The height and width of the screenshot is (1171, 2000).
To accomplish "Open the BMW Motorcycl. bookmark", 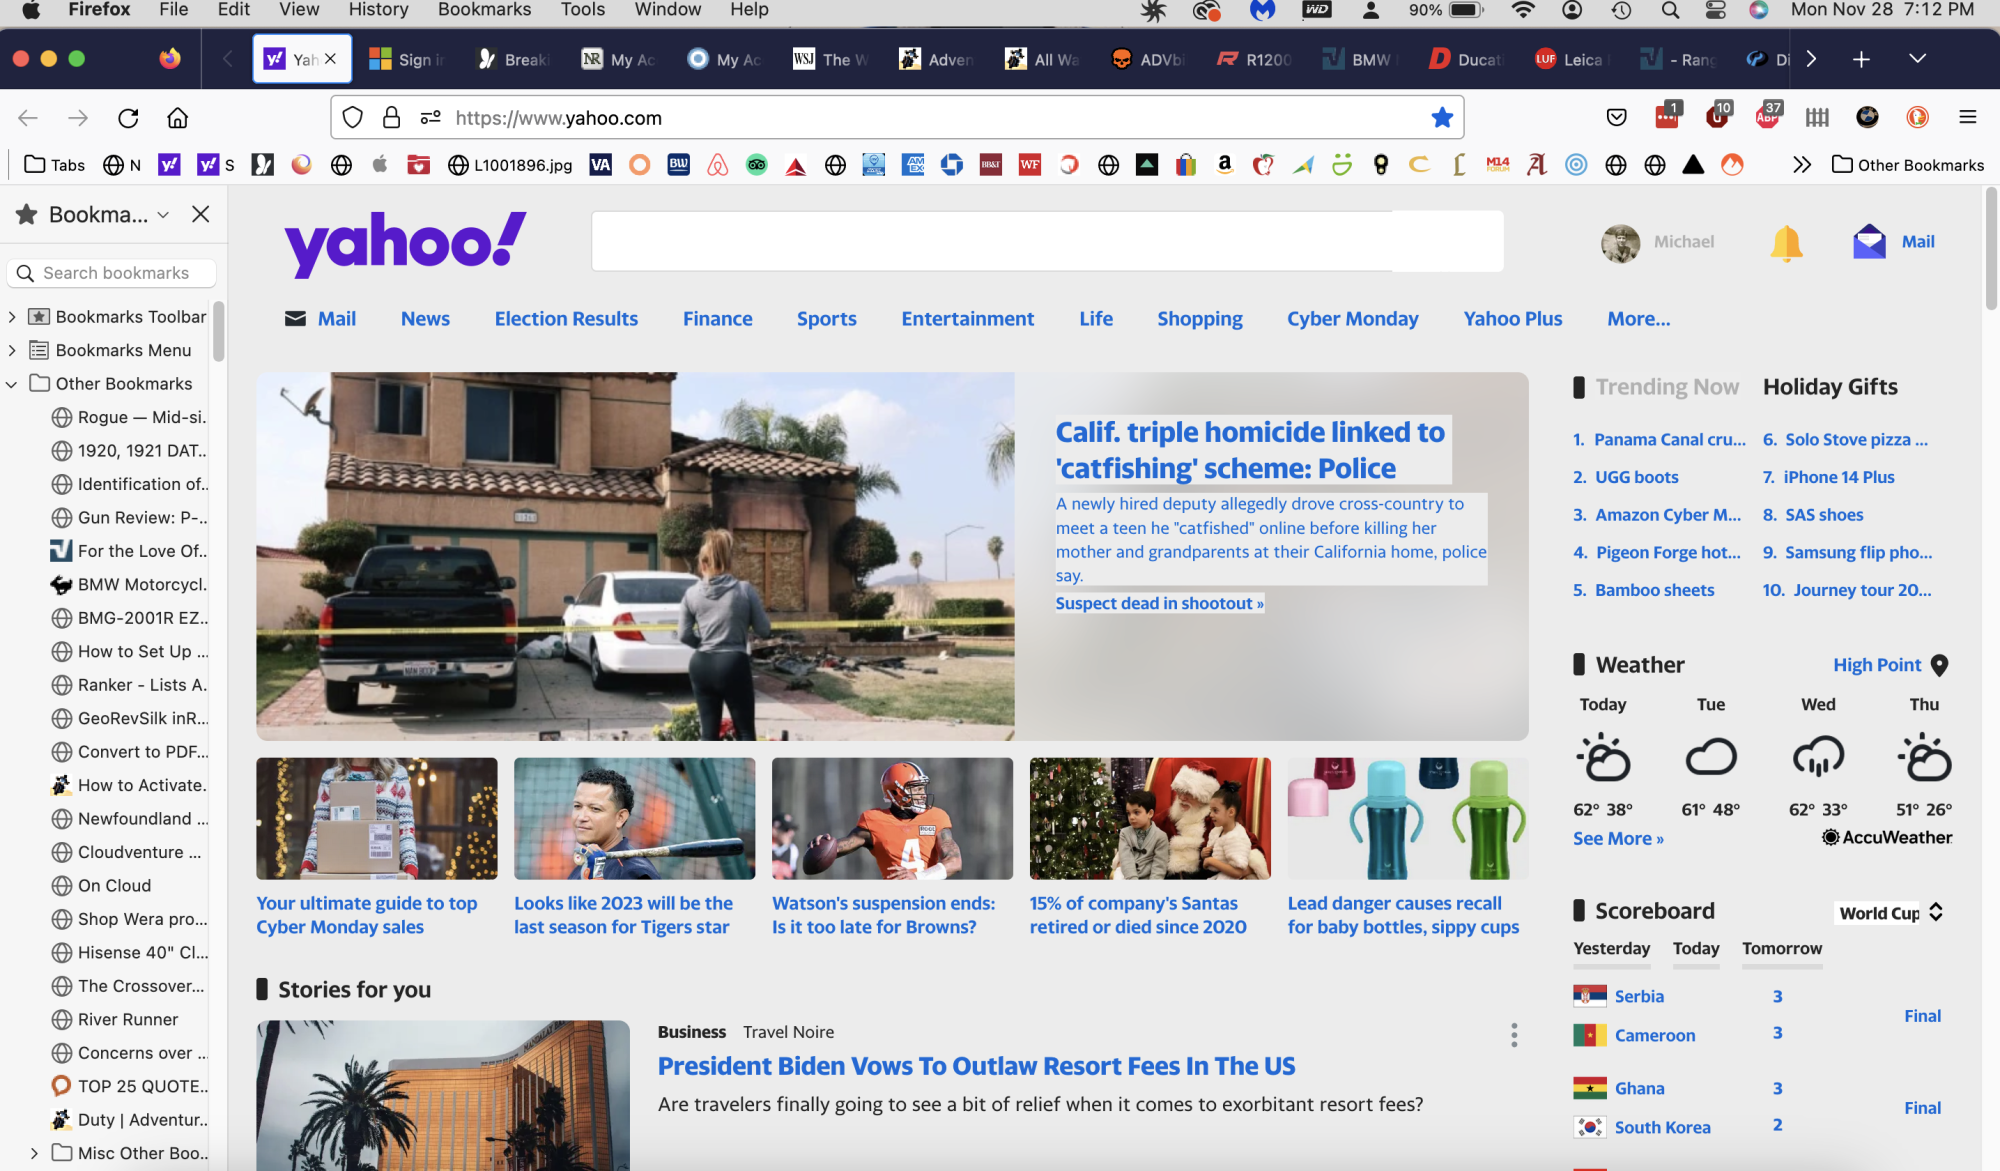I will pos(130,584).
